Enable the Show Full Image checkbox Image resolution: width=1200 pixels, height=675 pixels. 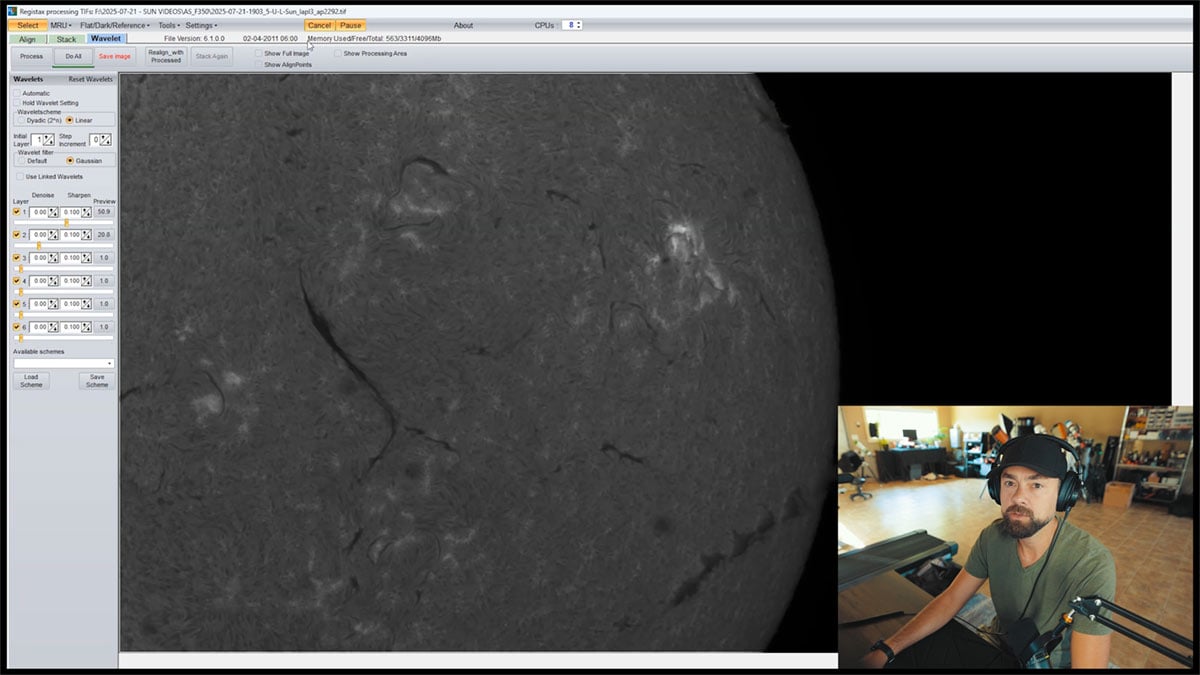[x=259, y=53]
